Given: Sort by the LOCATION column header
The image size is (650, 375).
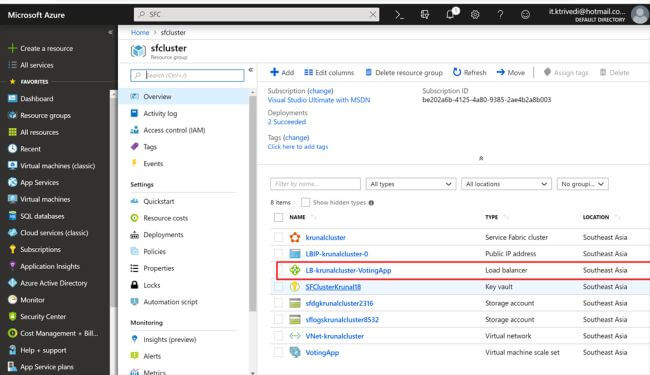Looking at the screenshot, I should 596,217.
